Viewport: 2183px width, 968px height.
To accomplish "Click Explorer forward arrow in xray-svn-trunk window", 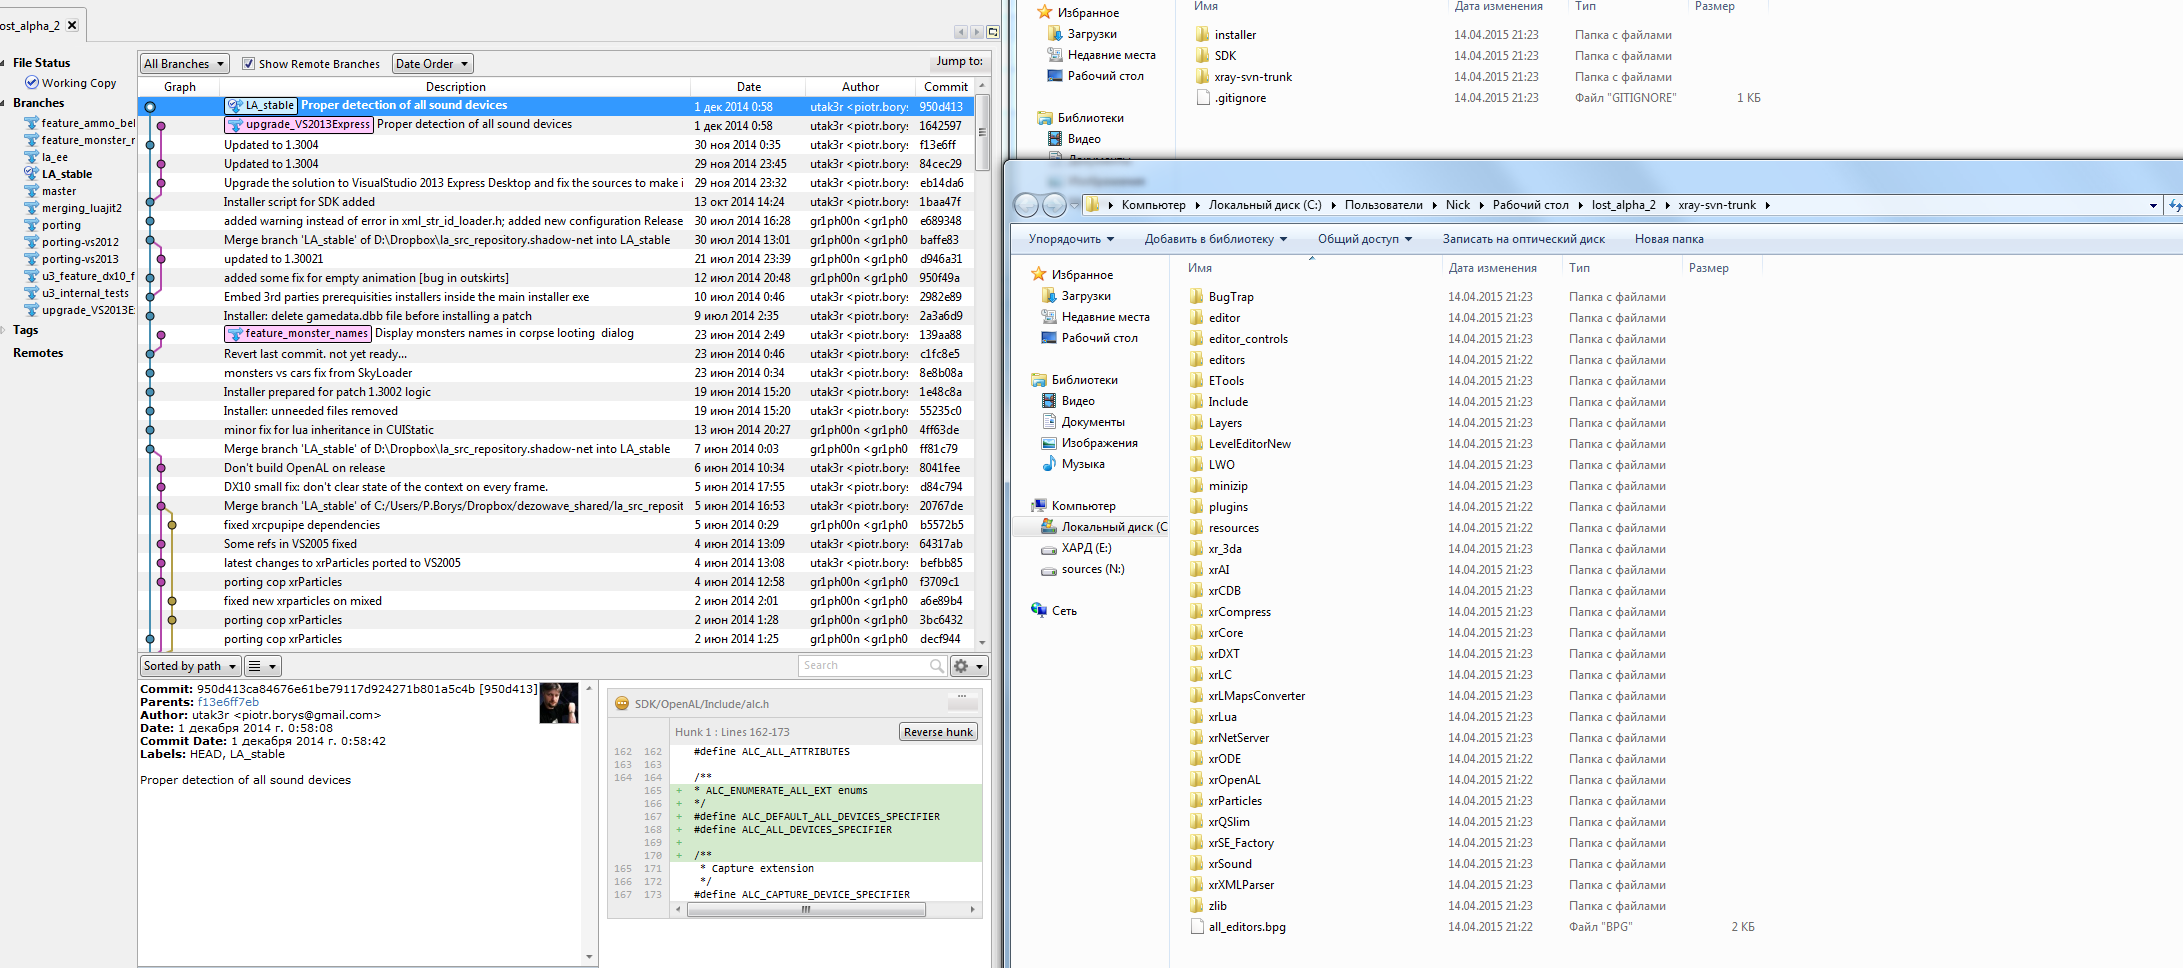I will pyautogui.click(x=1055, y=205).
